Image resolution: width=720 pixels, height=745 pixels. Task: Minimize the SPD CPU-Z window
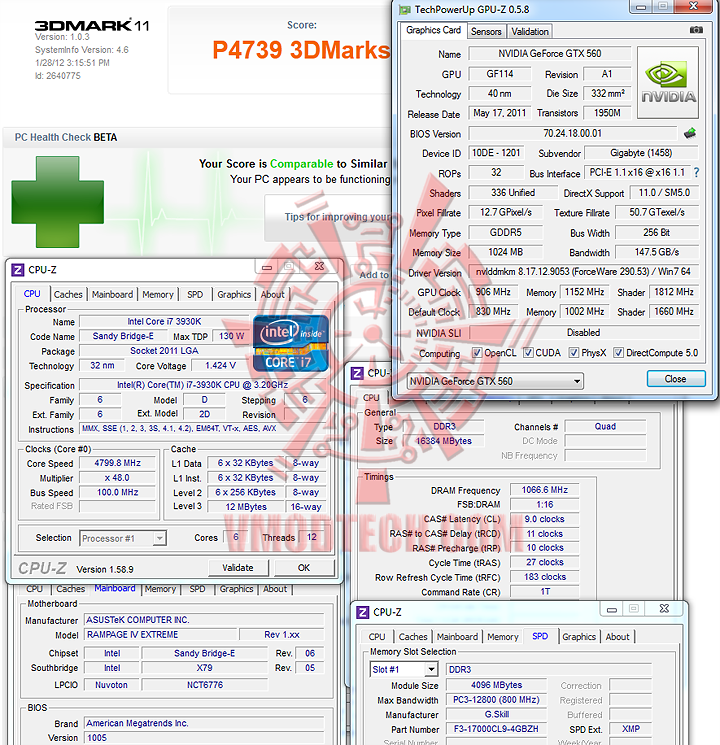612,609
